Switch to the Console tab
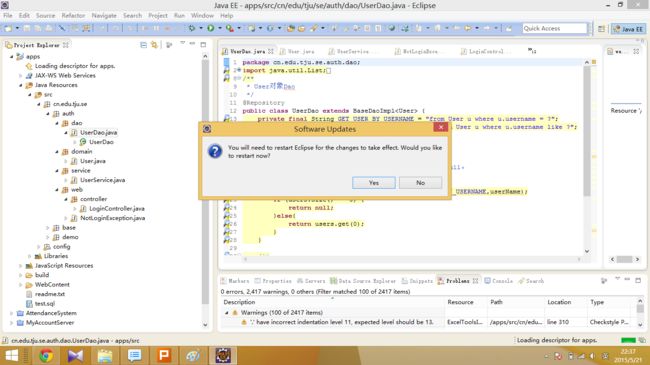The height and width of the screenshot is (365, 650). [x=499, y=281]
